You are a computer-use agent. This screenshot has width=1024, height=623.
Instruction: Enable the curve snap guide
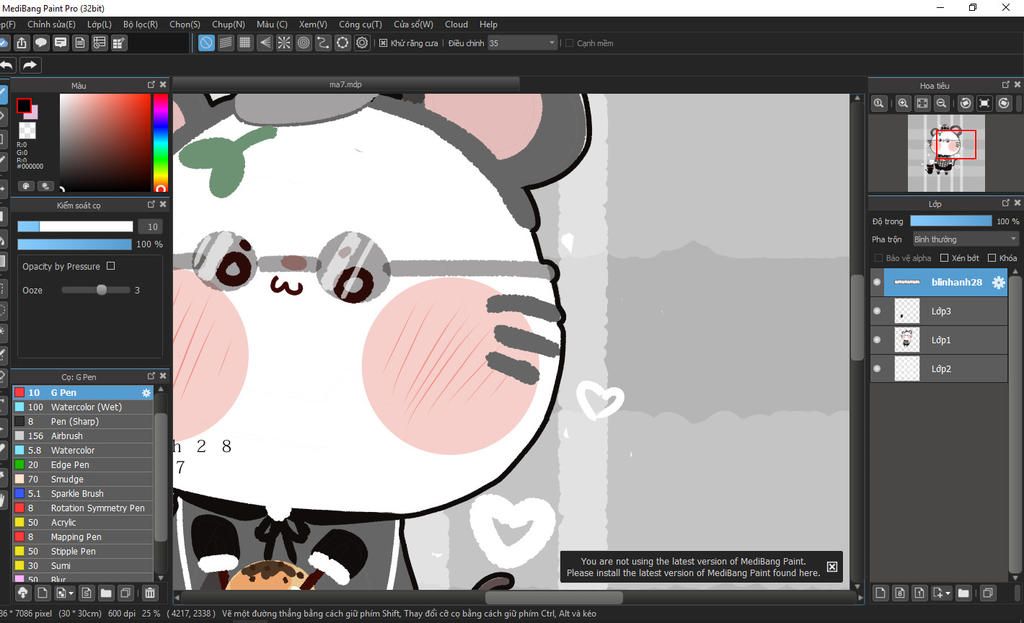[323, 43]
